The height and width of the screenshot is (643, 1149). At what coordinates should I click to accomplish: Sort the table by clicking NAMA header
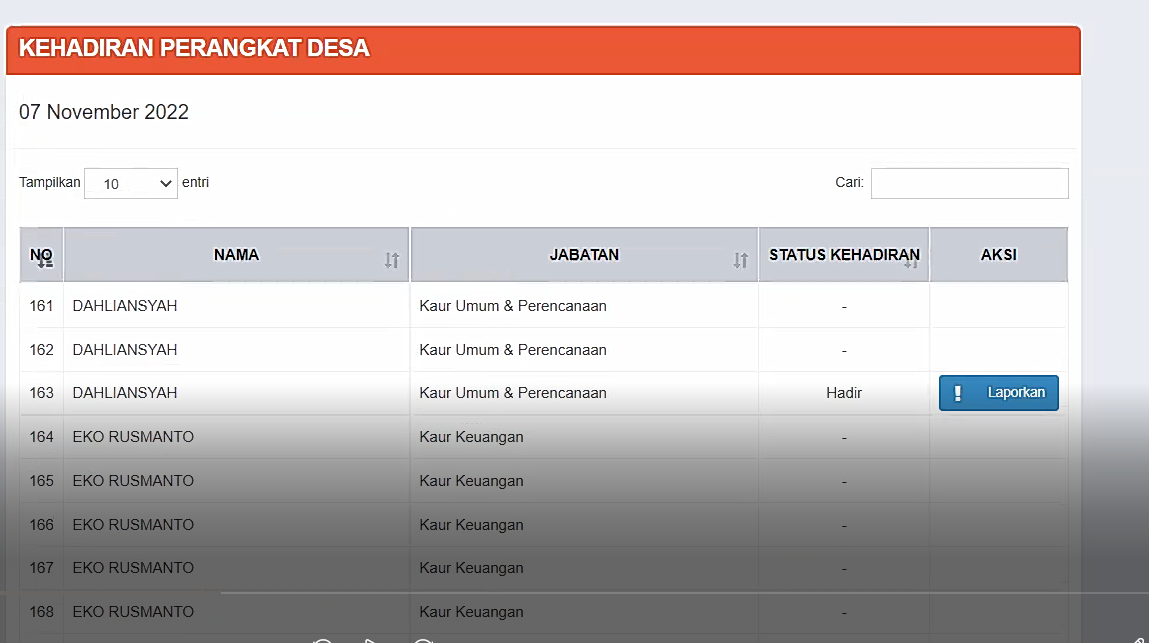(x=235, y=254)
